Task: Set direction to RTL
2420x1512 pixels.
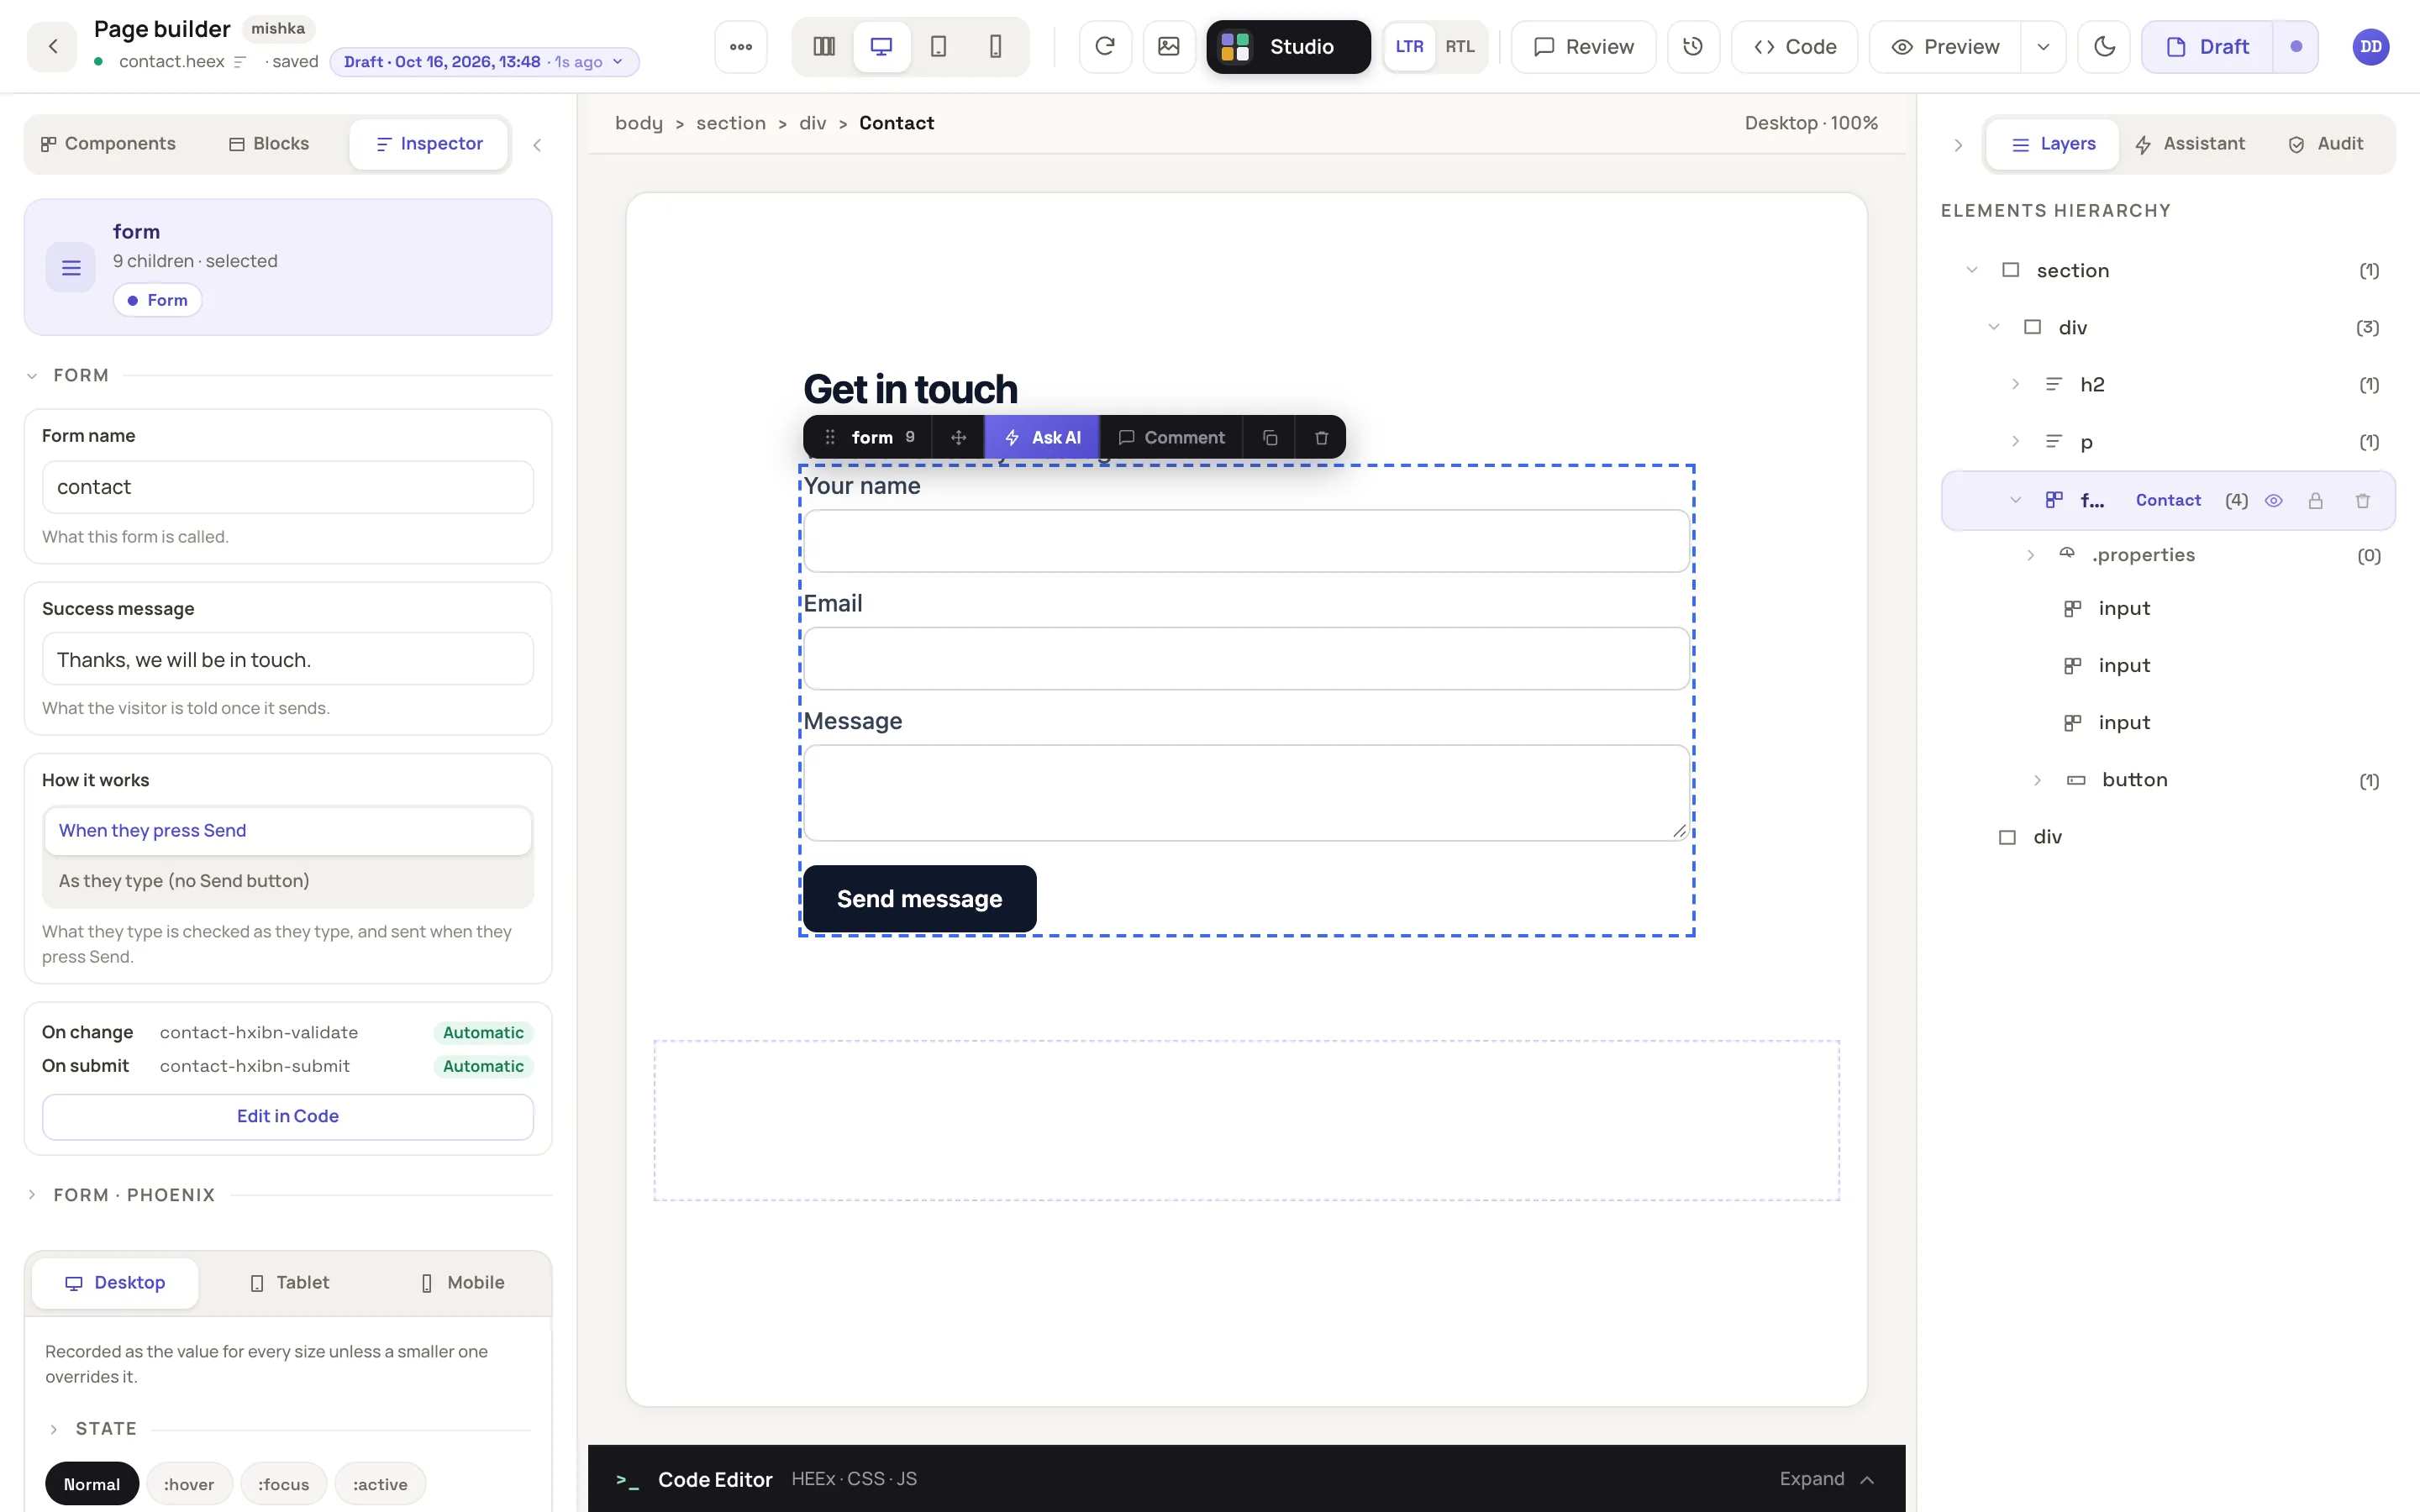Action: (1460, 47)
